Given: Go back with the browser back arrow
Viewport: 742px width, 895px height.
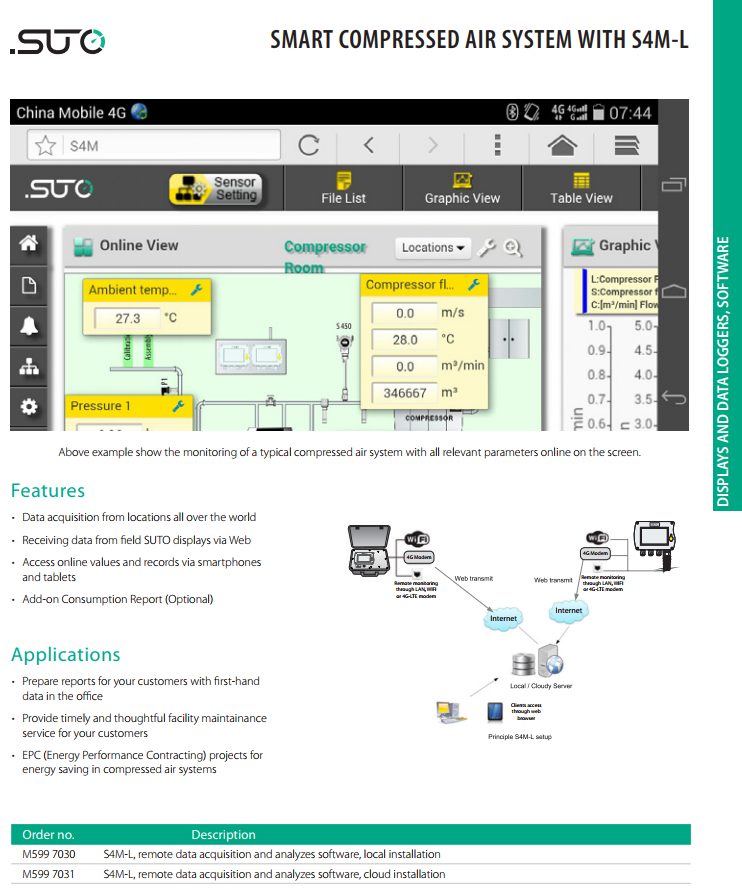Looking at the screenshot, I should [x=369, y=145].
